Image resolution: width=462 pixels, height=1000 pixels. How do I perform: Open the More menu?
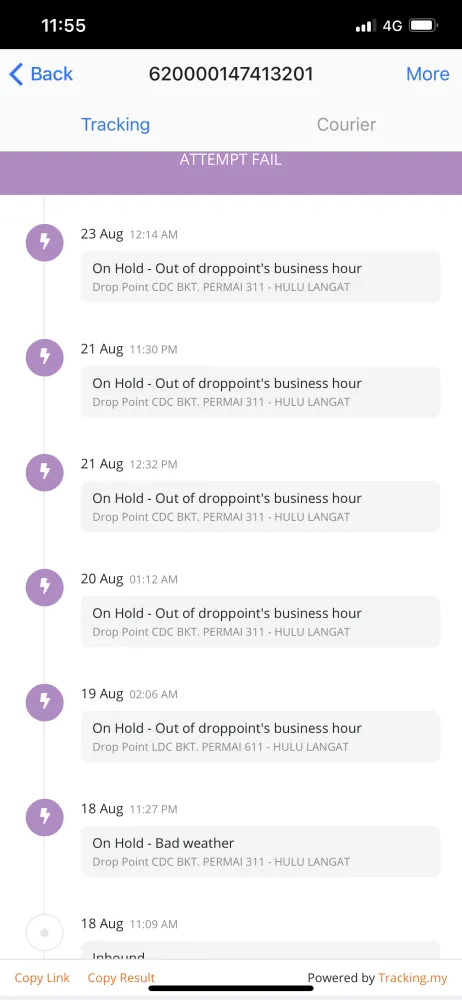click(x=428, y=74)
